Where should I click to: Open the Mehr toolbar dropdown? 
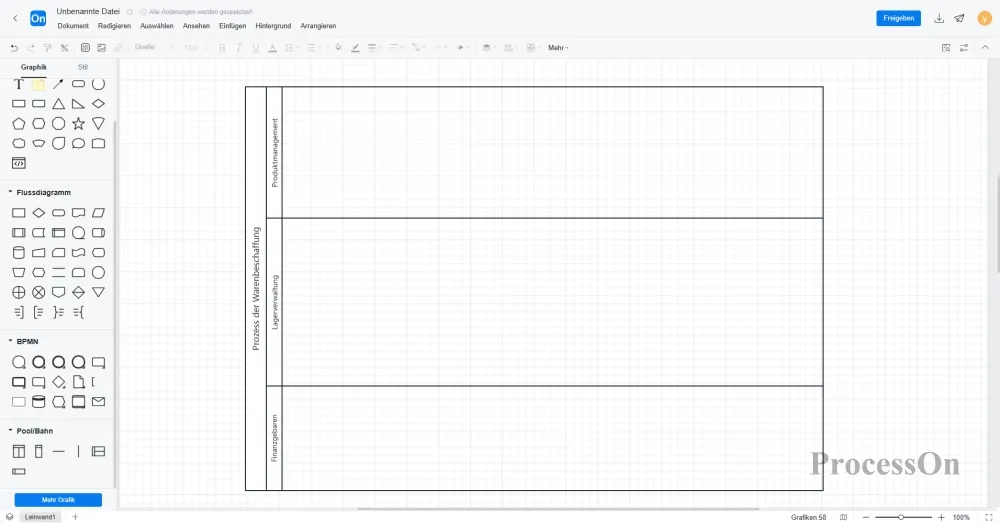558,47
